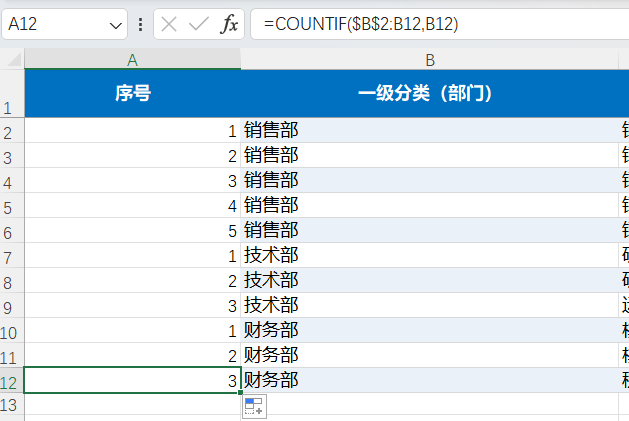The image size is (629, 421).
Task: Click the Insert Function fx icon
Action: [x=229, y=24]
